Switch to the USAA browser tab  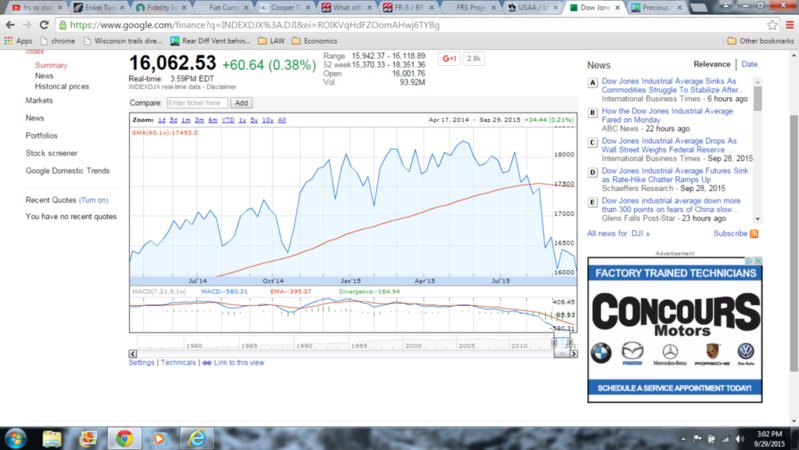point(534,7)
